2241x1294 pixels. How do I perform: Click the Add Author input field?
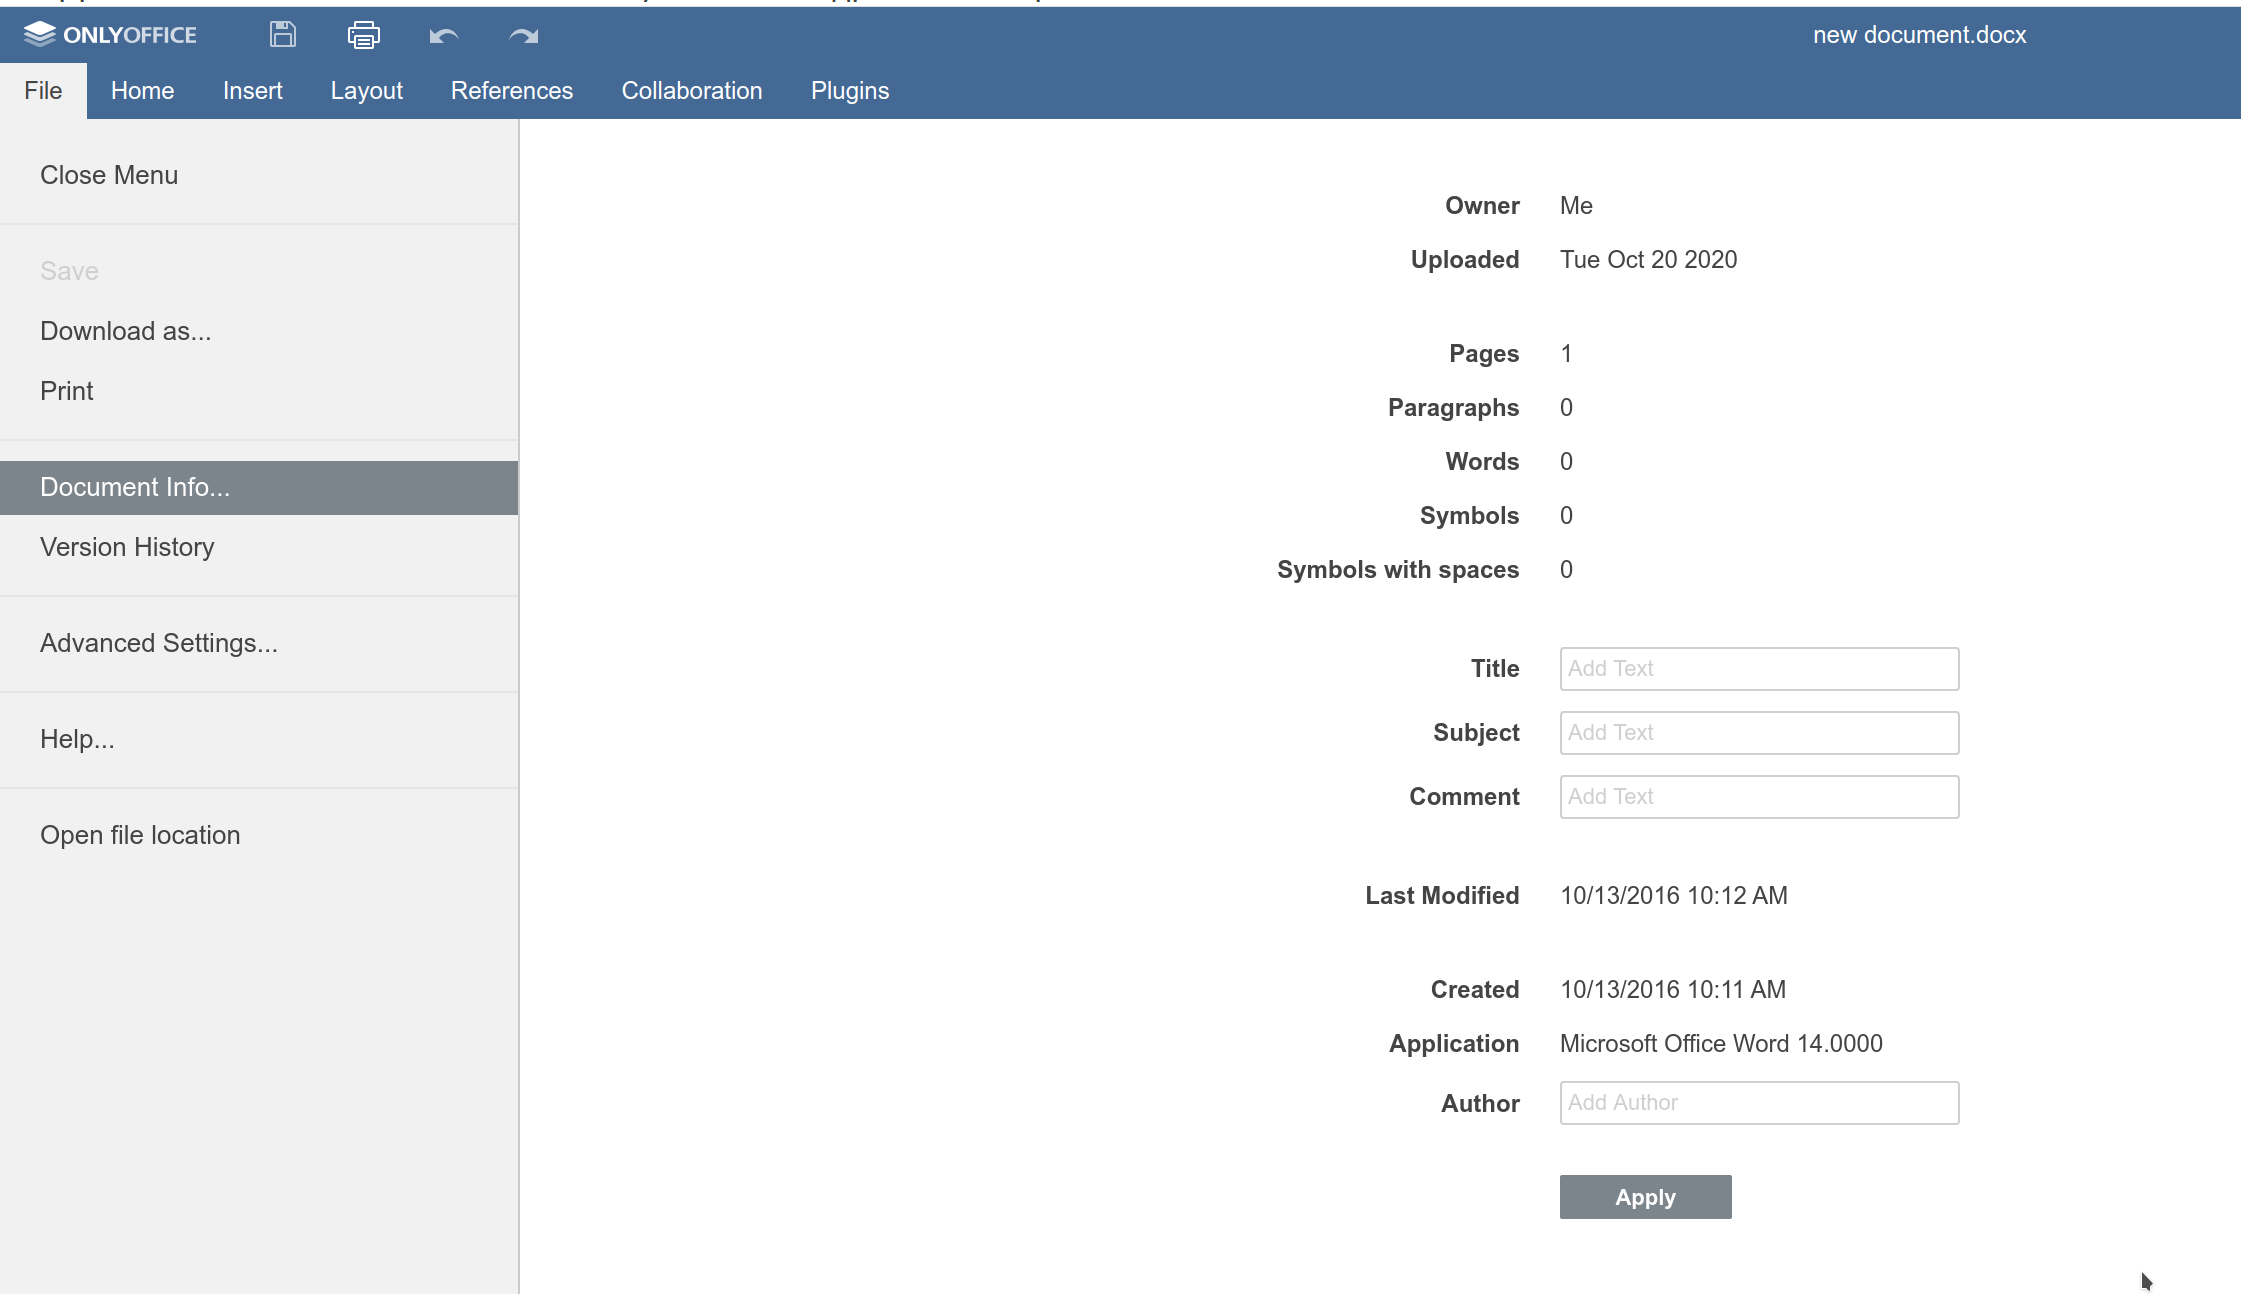click(1758, 1102)
